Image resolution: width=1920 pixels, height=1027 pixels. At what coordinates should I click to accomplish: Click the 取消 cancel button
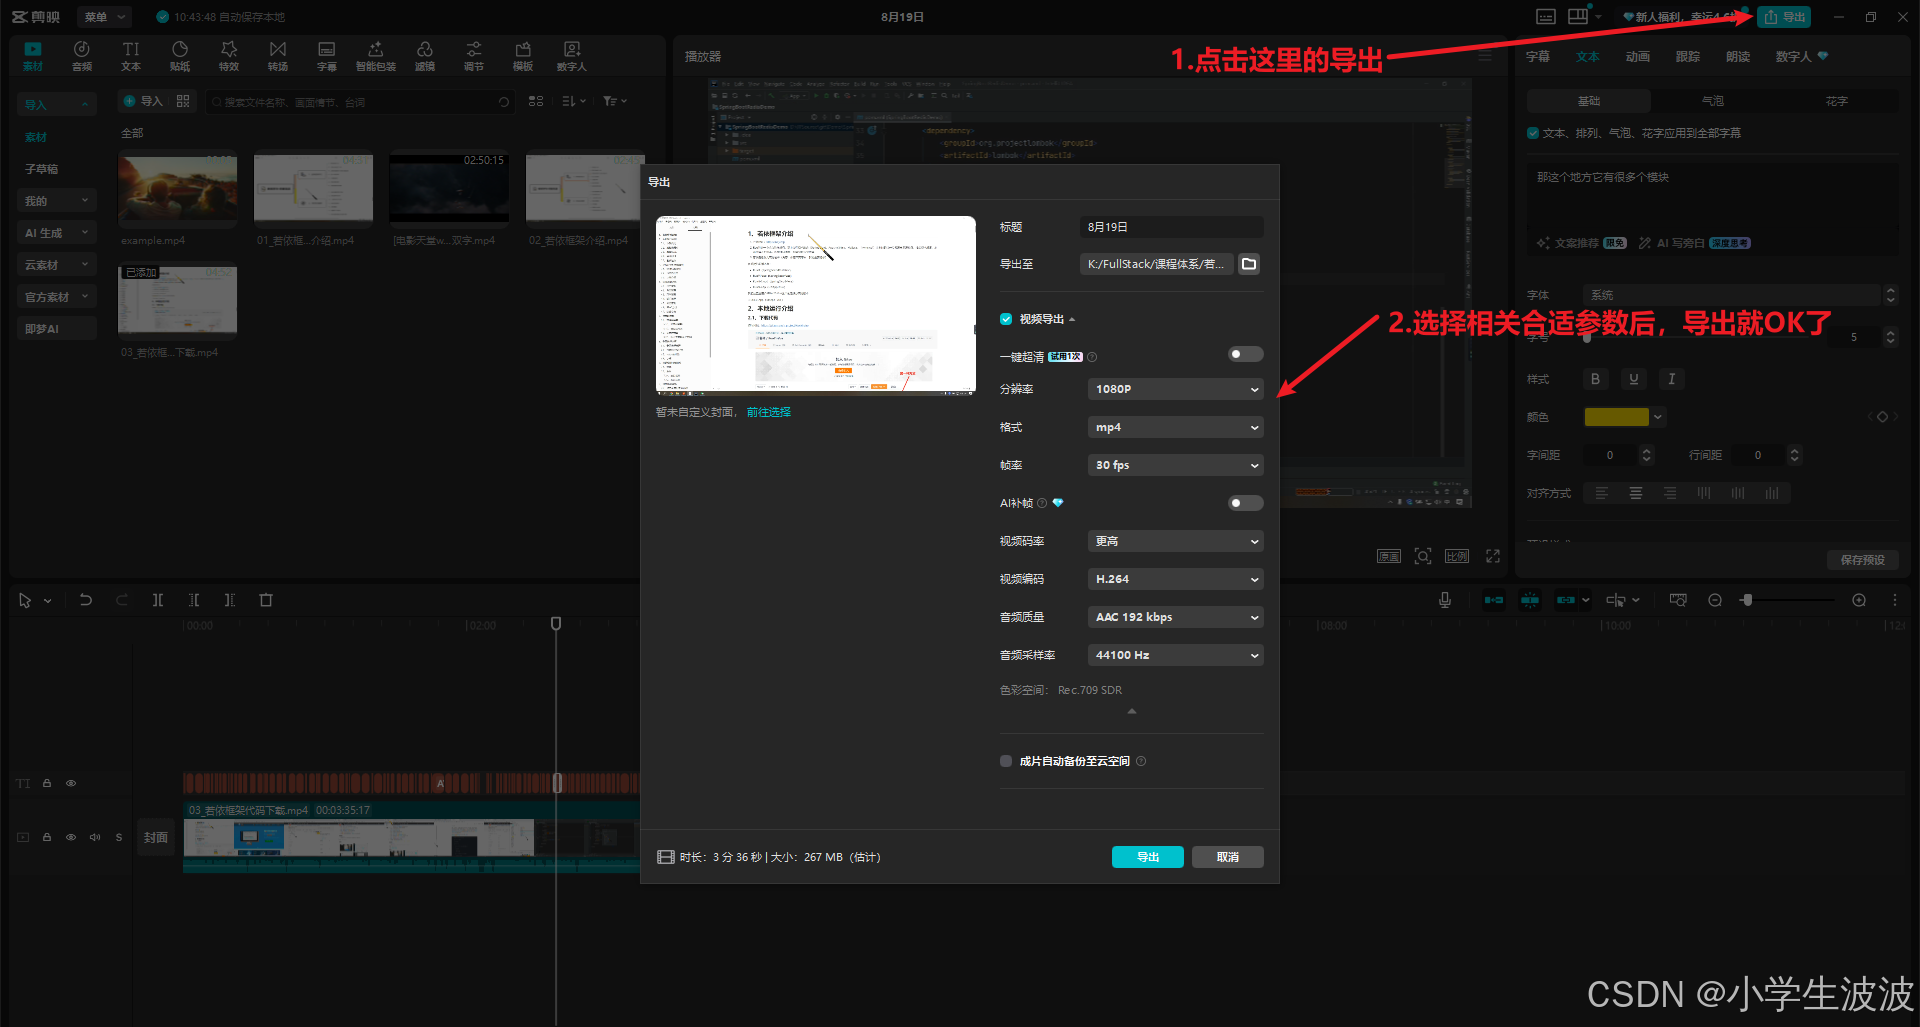coord(1228,857)
